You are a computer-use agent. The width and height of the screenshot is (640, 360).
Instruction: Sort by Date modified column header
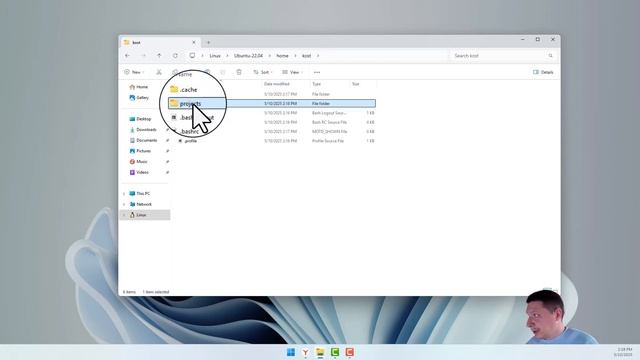tap(277, 84)
